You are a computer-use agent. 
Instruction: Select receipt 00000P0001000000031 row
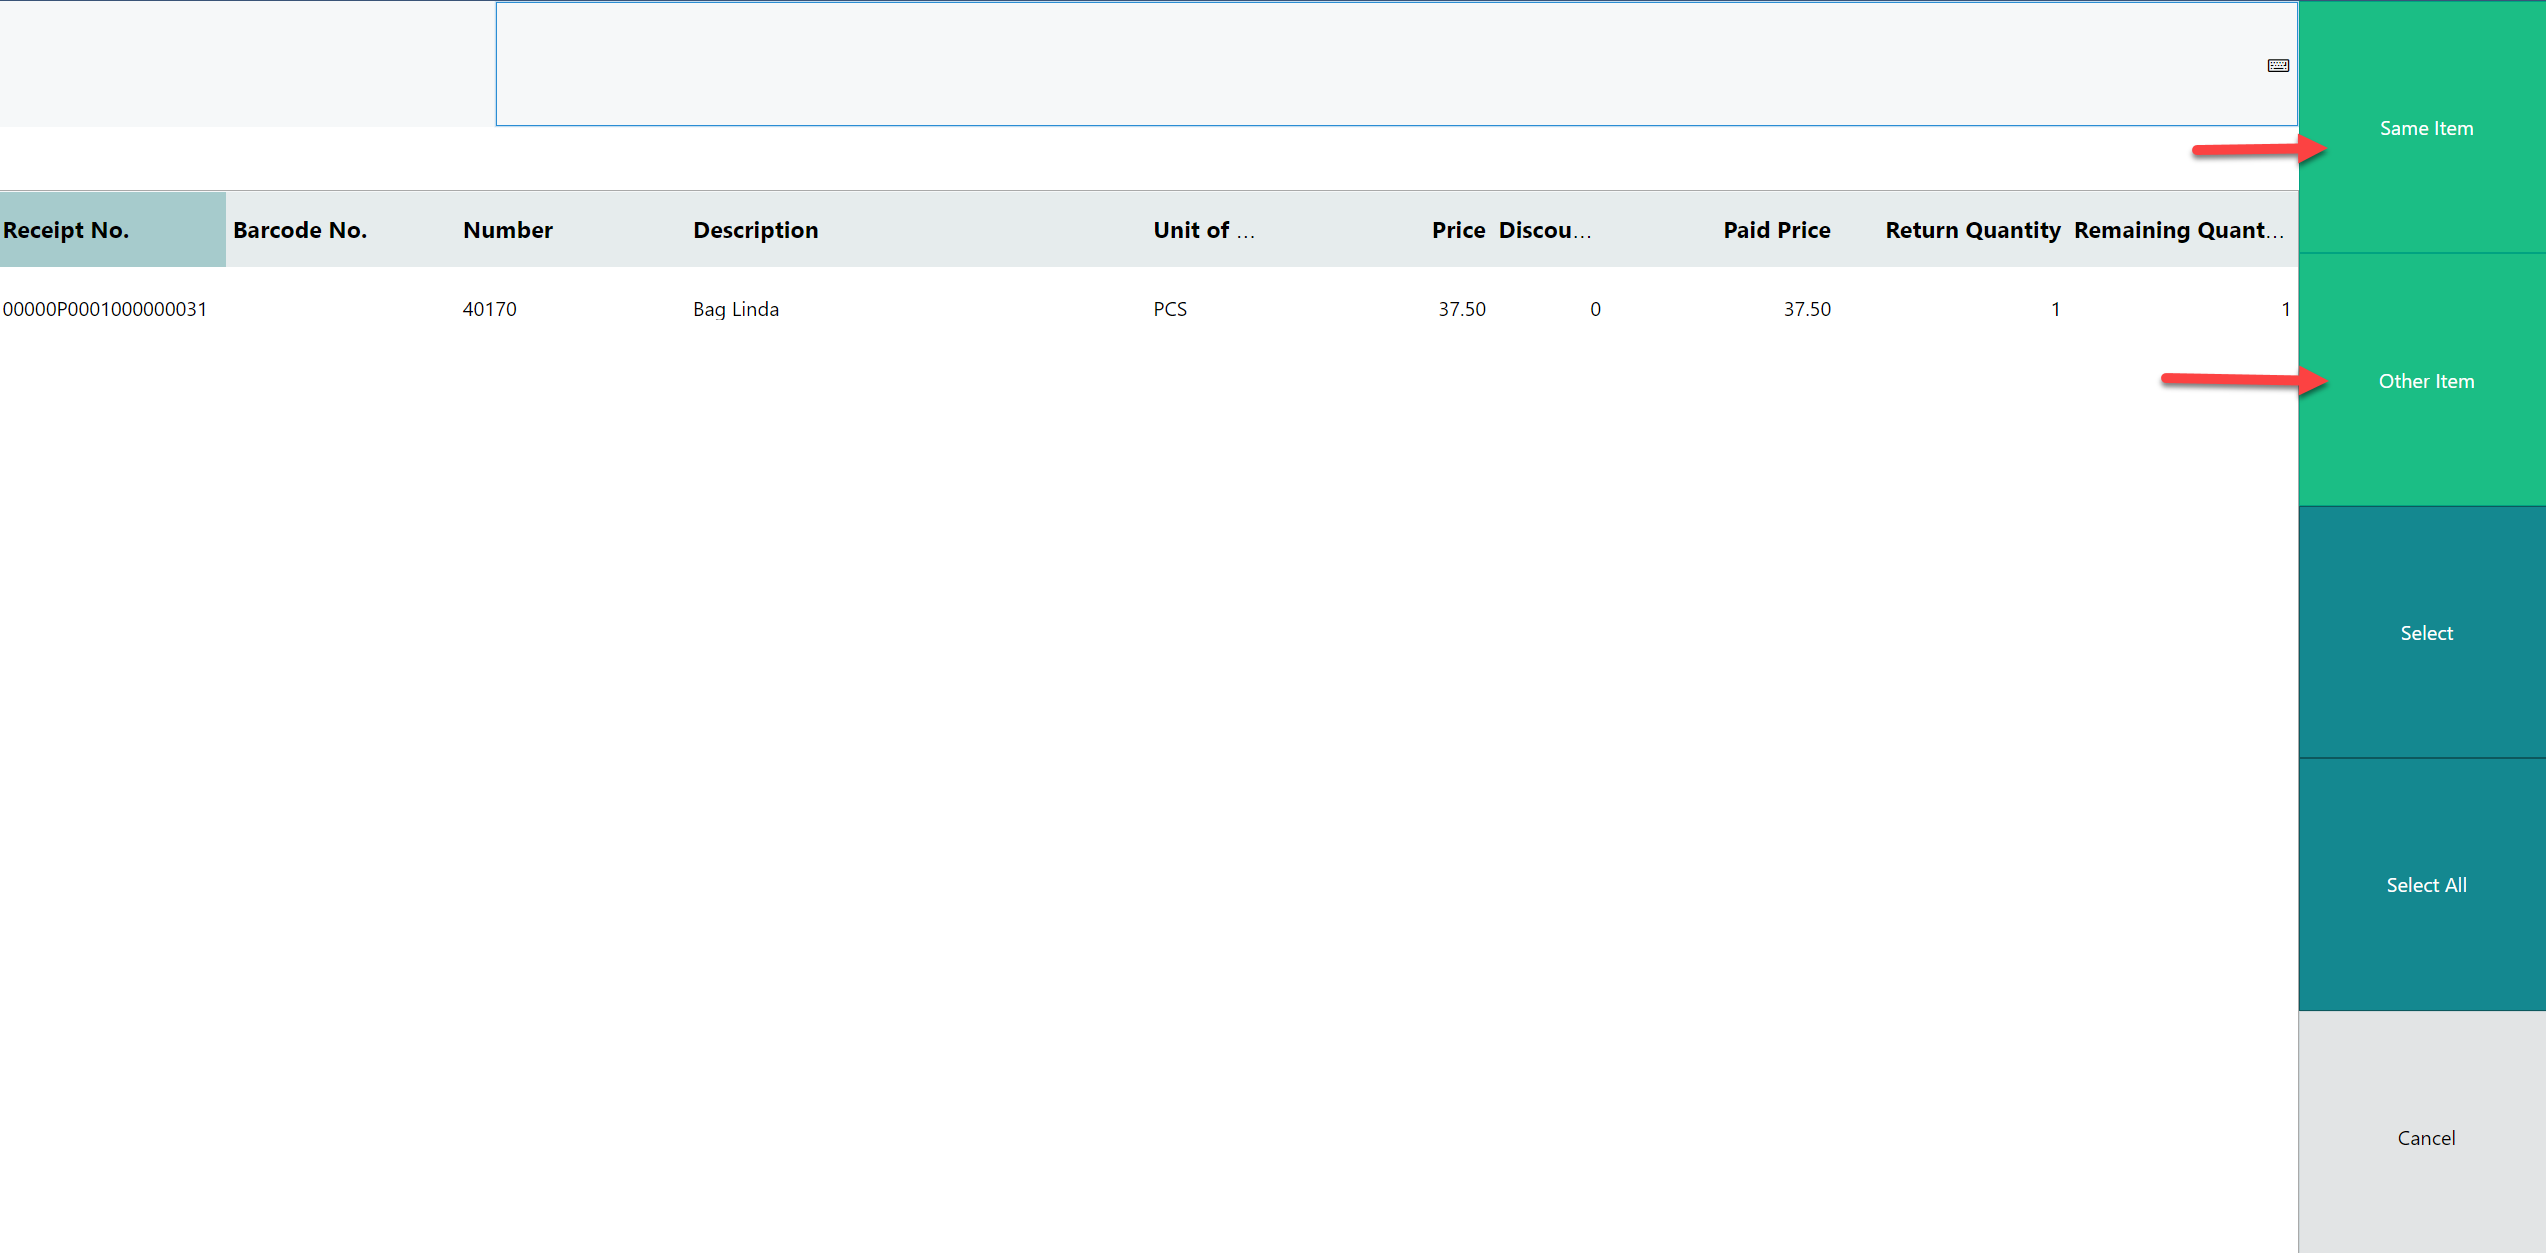[105, 309]
